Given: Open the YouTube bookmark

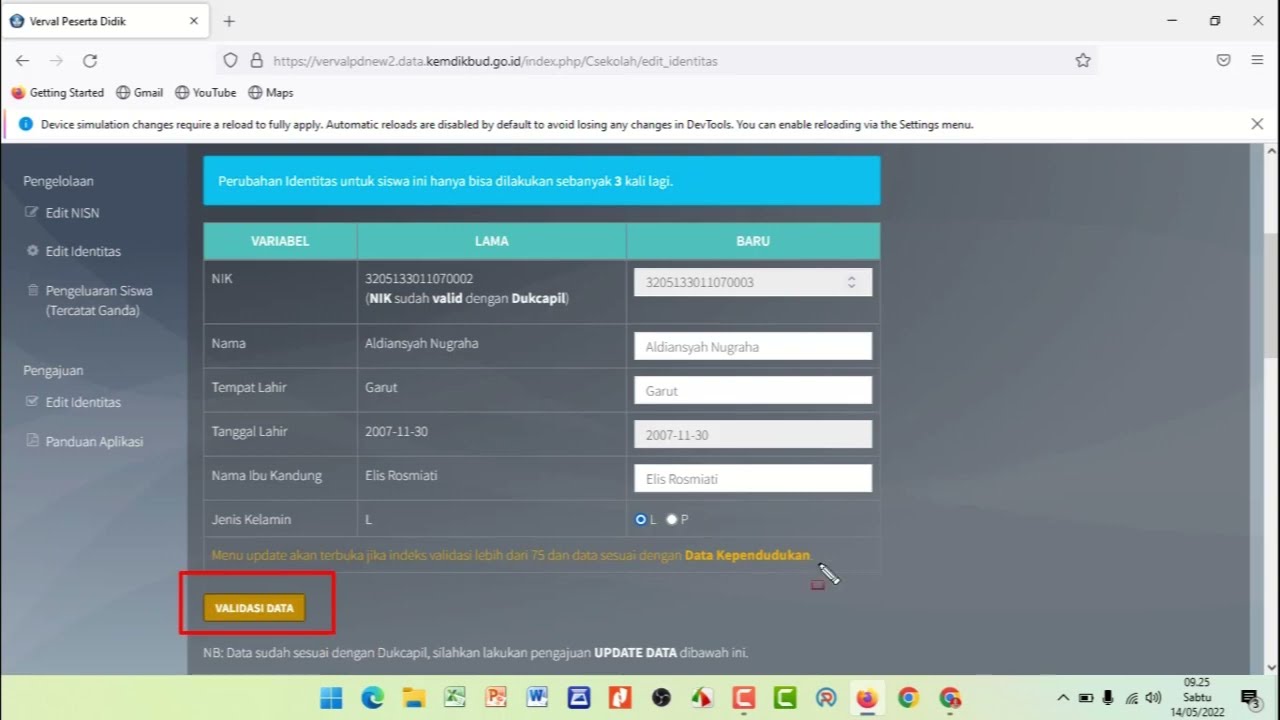Looking at the screenshot, I should pos(205,92).
